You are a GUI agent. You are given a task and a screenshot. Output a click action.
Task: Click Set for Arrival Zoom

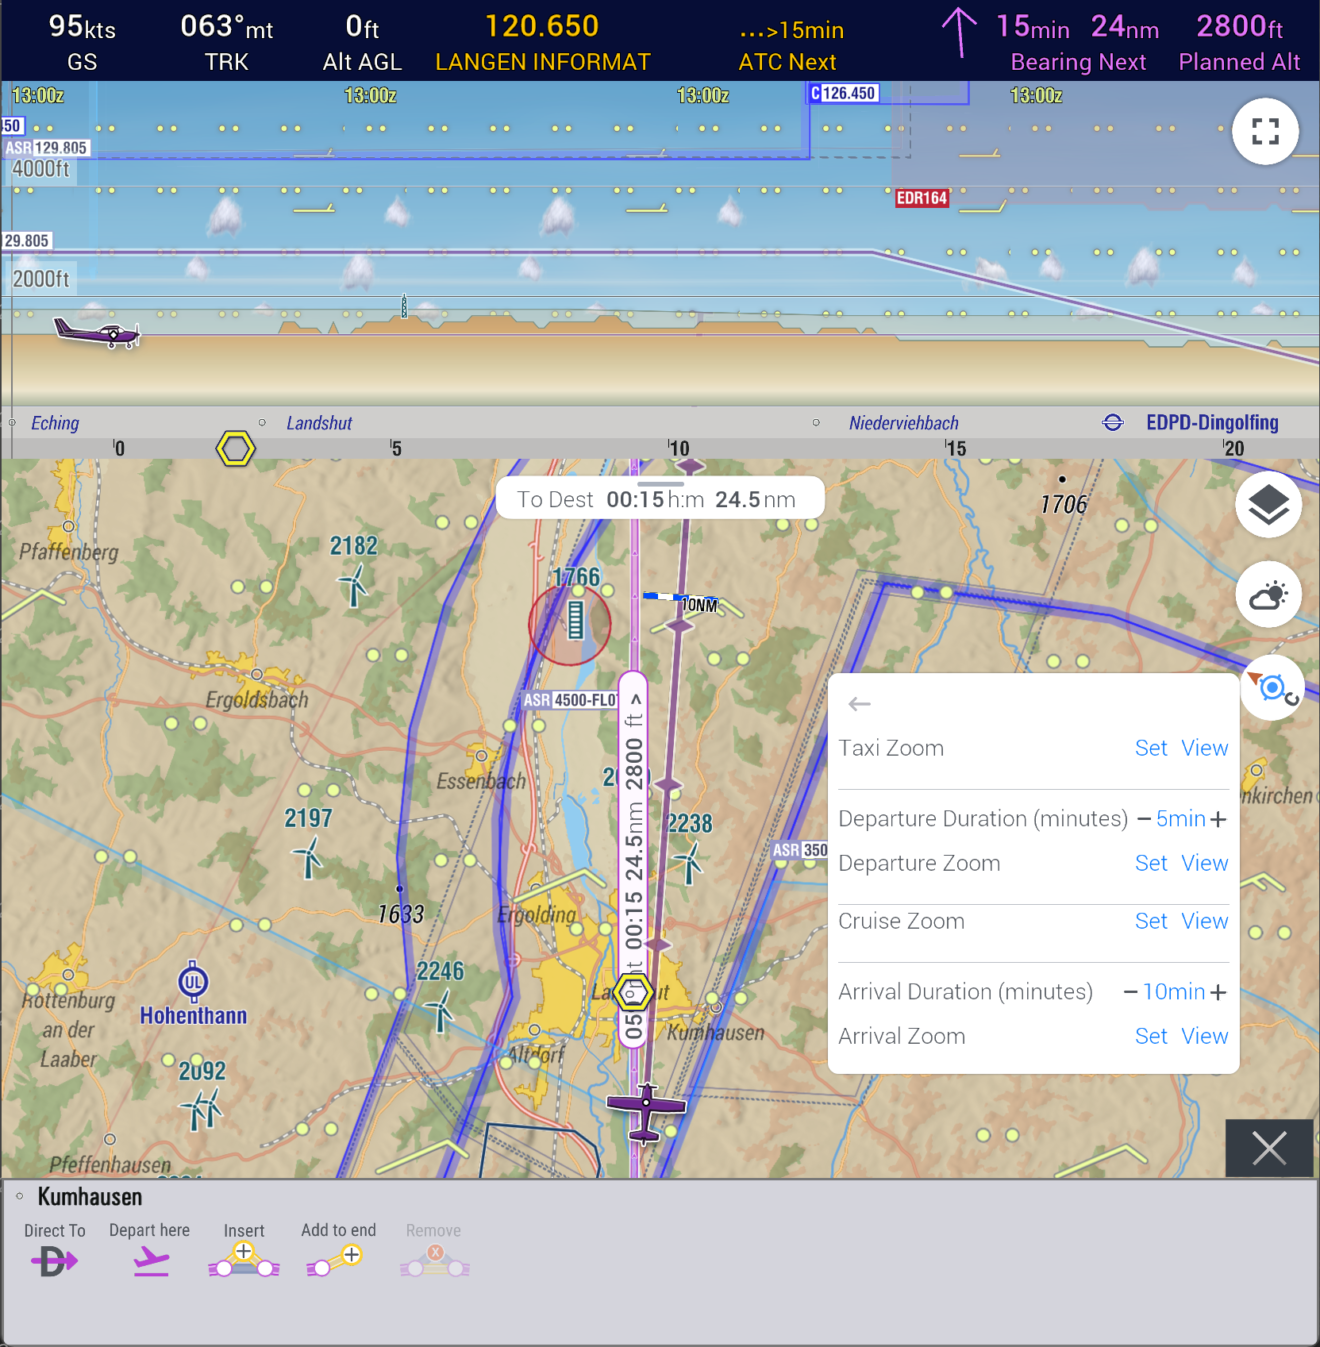point(1151,1036)
